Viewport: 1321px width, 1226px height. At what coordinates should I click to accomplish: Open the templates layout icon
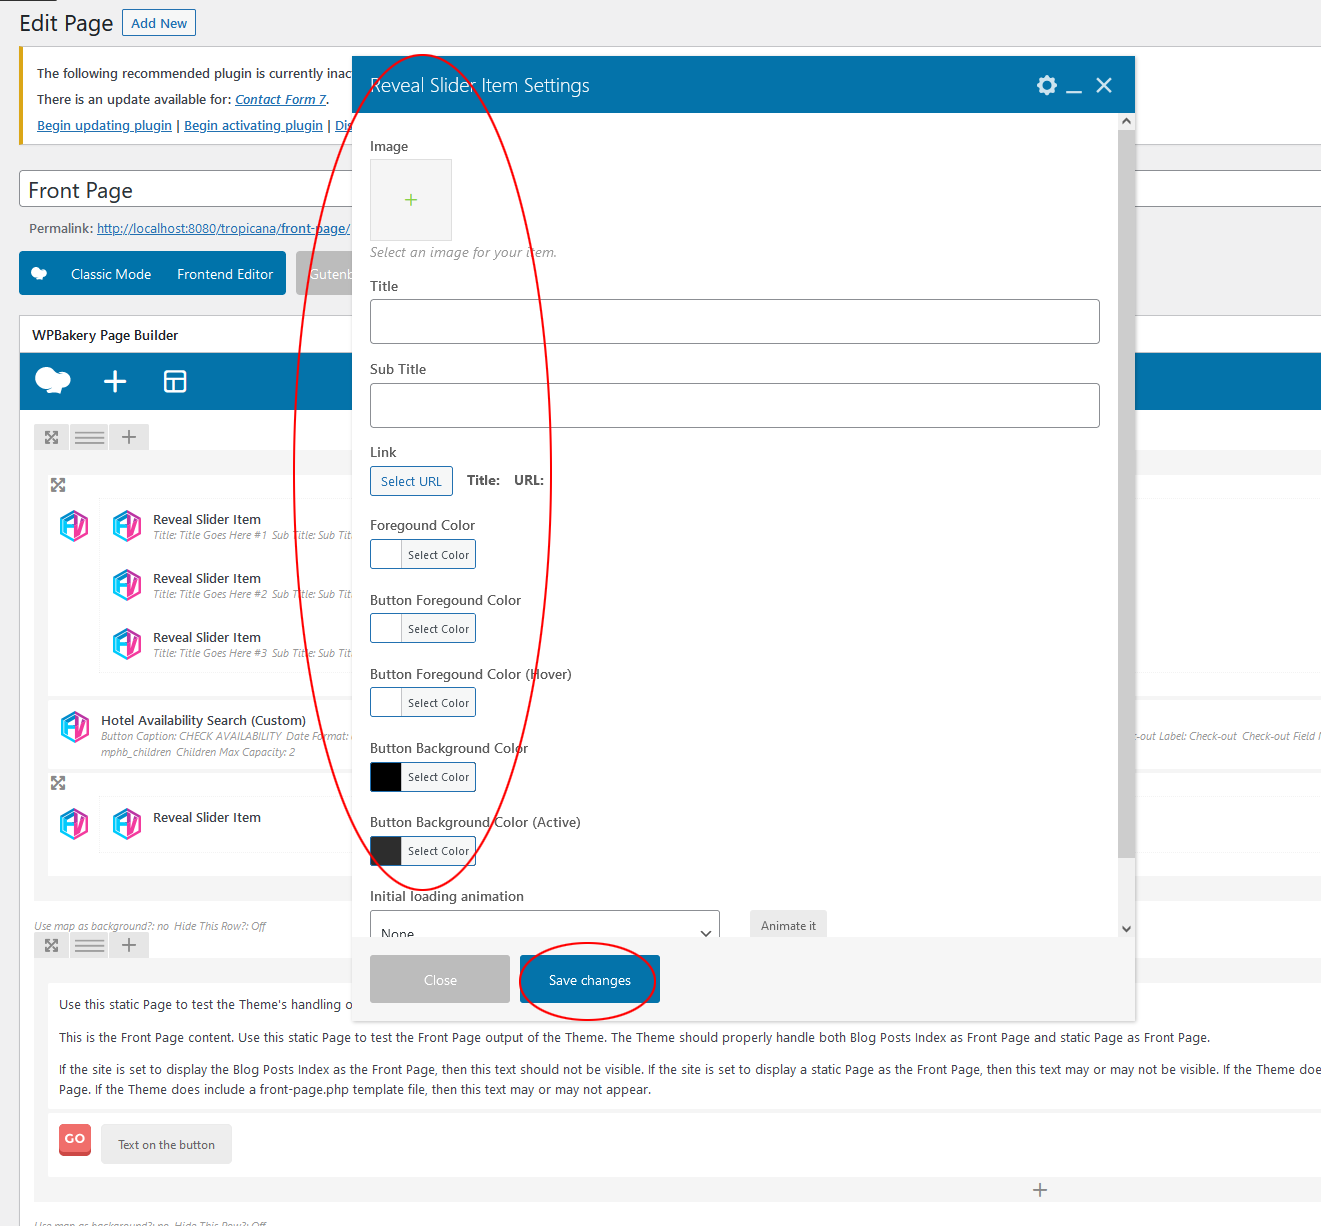point(175,381)
